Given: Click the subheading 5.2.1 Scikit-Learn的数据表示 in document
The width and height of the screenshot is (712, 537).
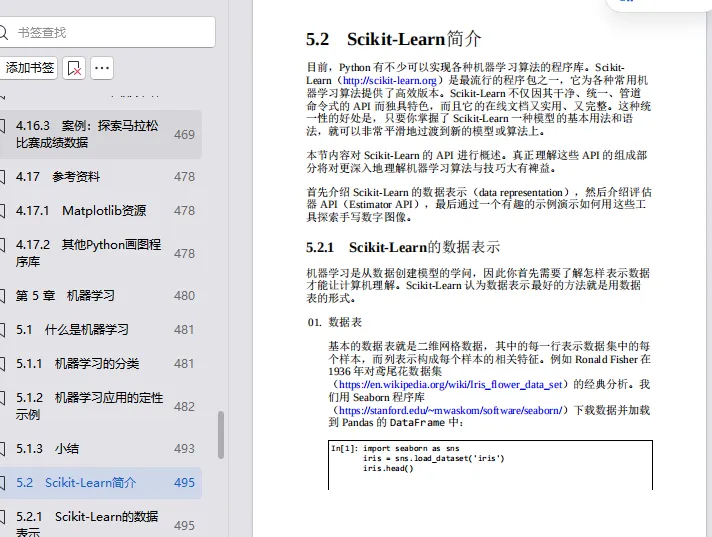Looking at the screenshot, I should [403, 247].
